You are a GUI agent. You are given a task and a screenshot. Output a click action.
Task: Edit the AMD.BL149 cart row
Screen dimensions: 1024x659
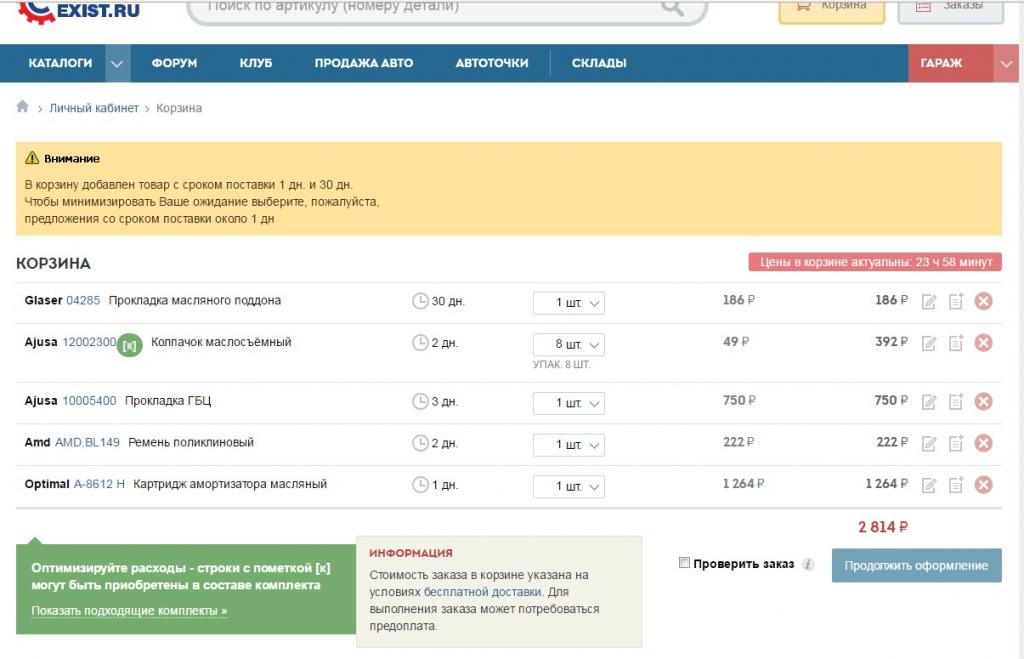click(929, 444)
